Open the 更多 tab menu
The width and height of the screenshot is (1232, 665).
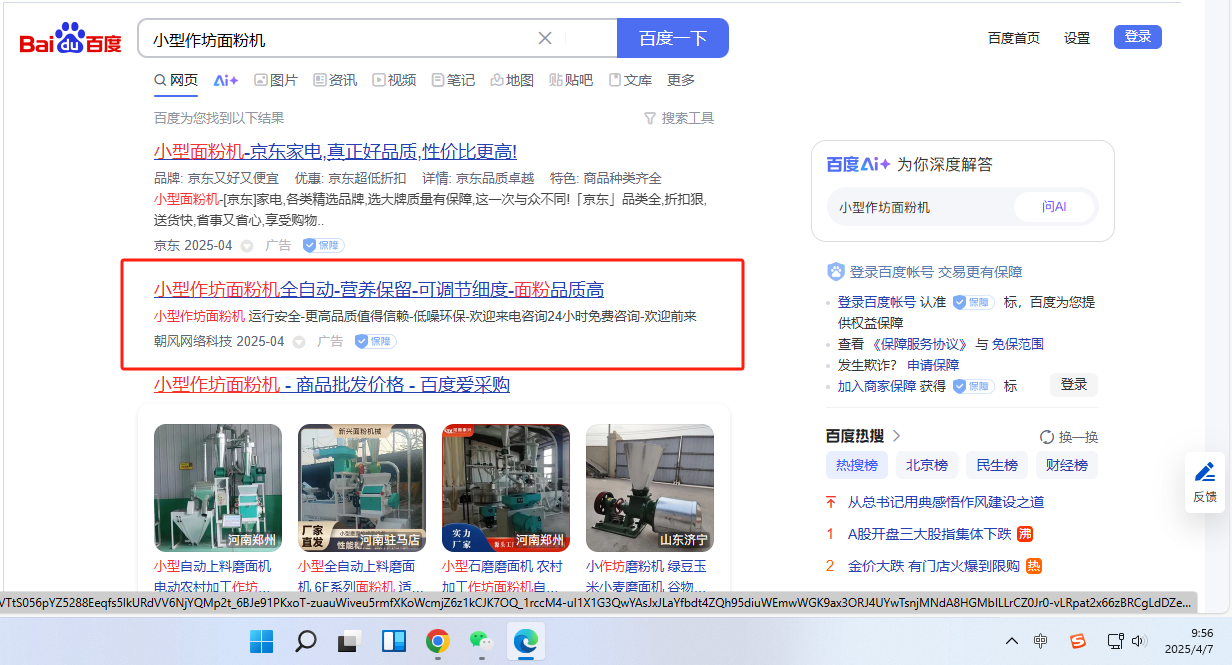click(681, 80)
